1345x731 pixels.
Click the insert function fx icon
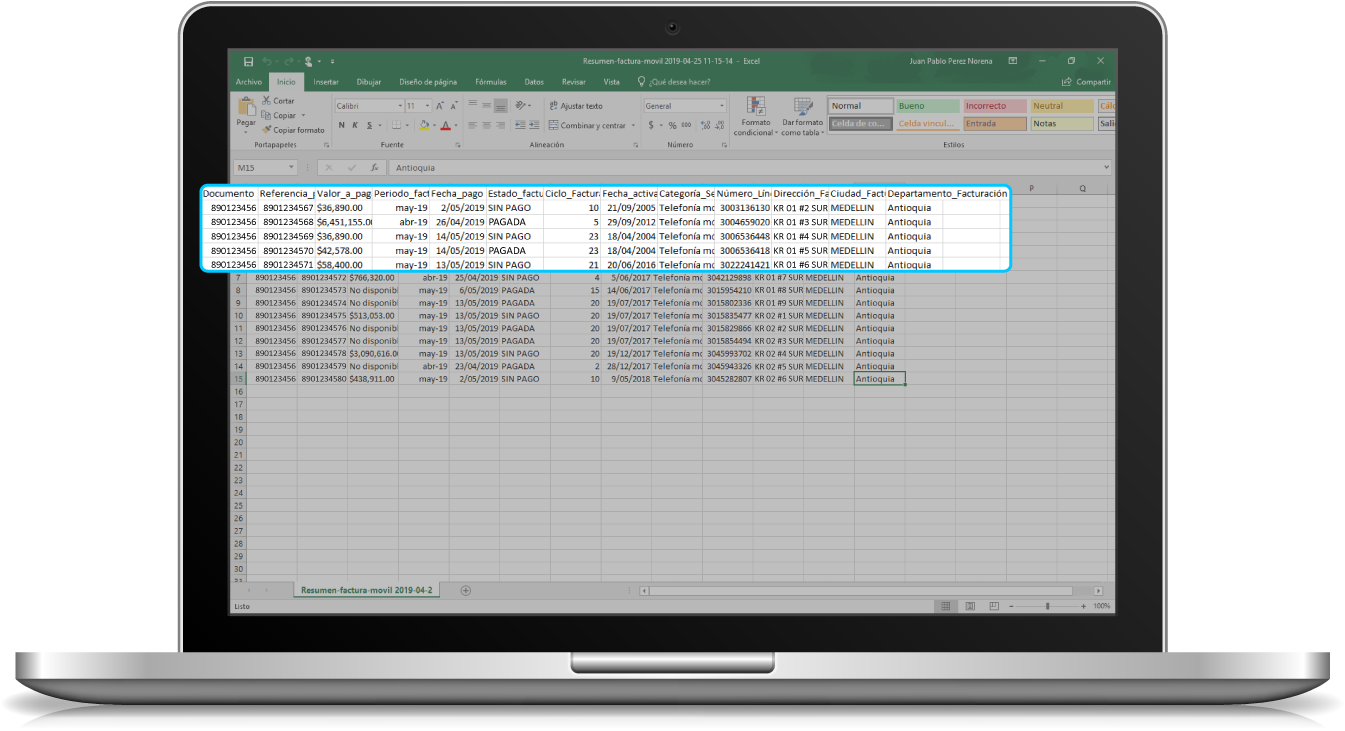(374, 168)
